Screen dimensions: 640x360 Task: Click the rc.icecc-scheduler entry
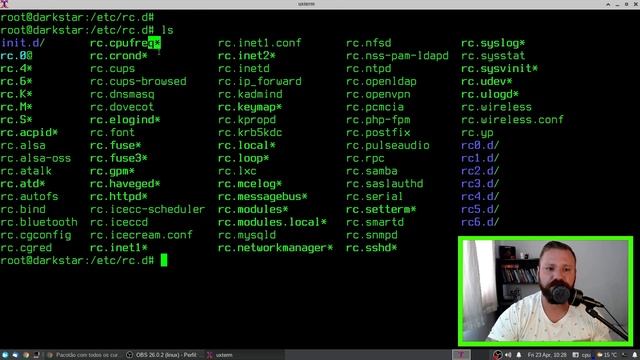pyautogui.click(x=147, y=209)
